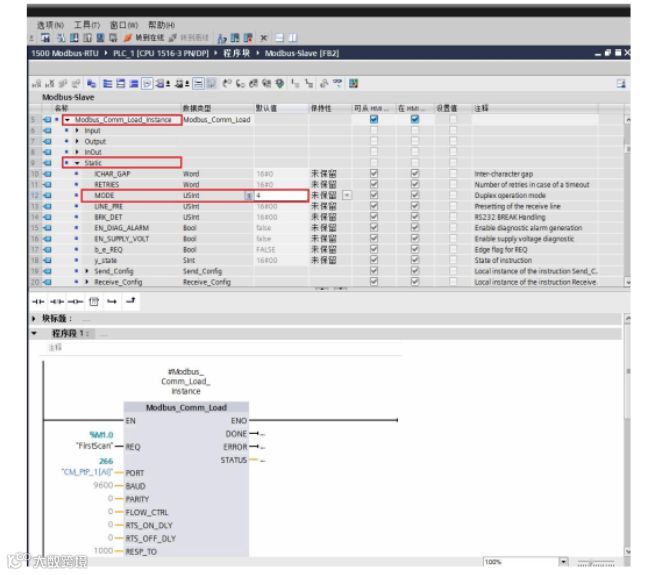Screen dimensions: 659x575
Task: Click 程序块 in the breadcrumb path
Action: (237, 53)
